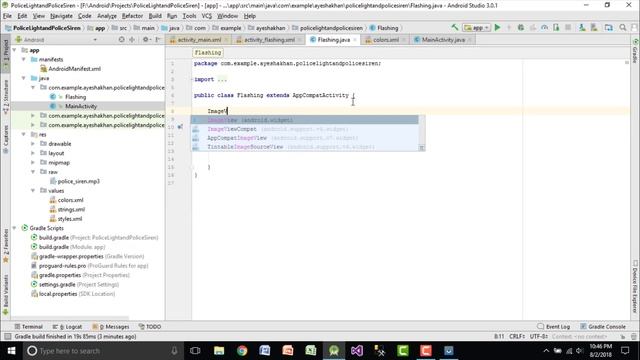640x360 pixels.
Task: Open the Refactor menu
Action: tap(132, 16)
